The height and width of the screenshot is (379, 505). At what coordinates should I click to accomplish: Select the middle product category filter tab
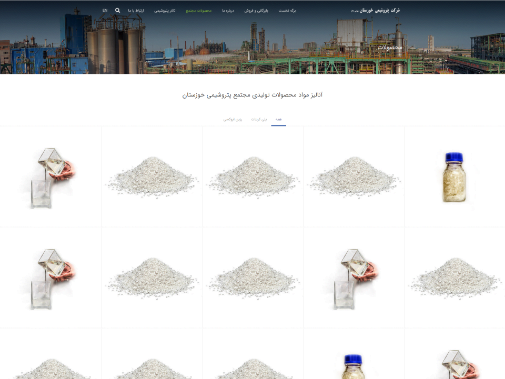pyautogui.click(x=259, y=119)
